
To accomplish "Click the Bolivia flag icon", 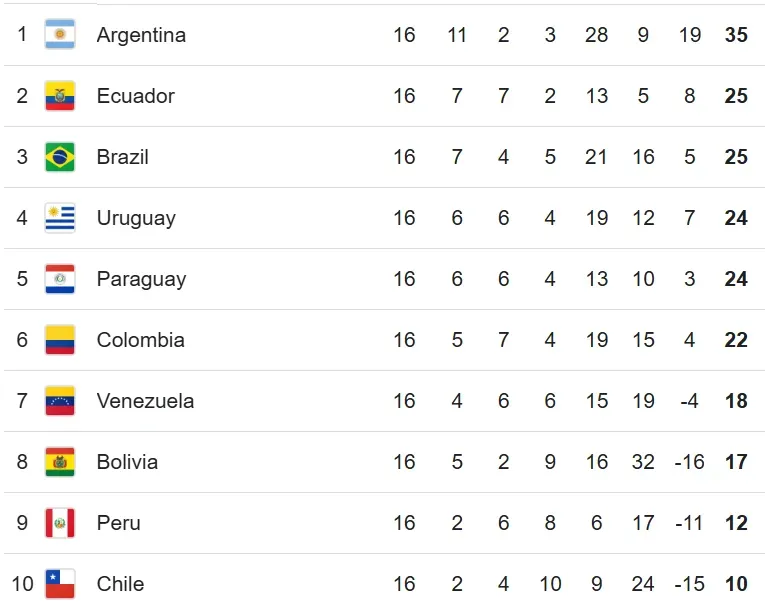I will pos(60,462).
